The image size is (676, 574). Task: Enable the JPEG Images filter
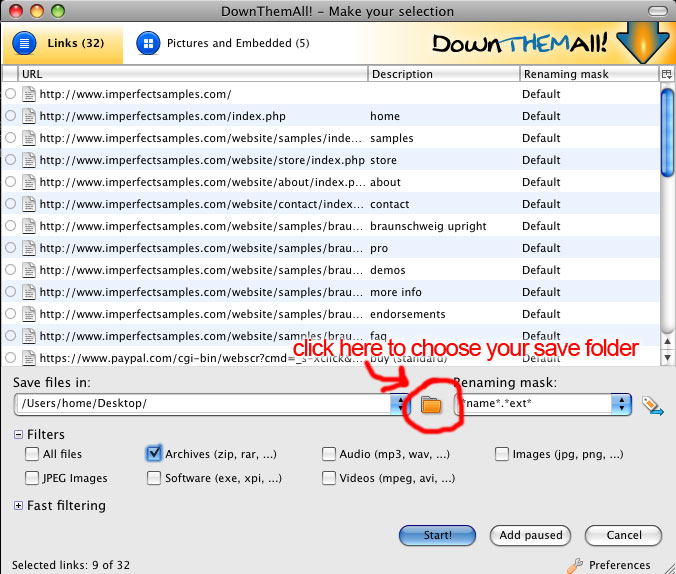click(32, 478)
